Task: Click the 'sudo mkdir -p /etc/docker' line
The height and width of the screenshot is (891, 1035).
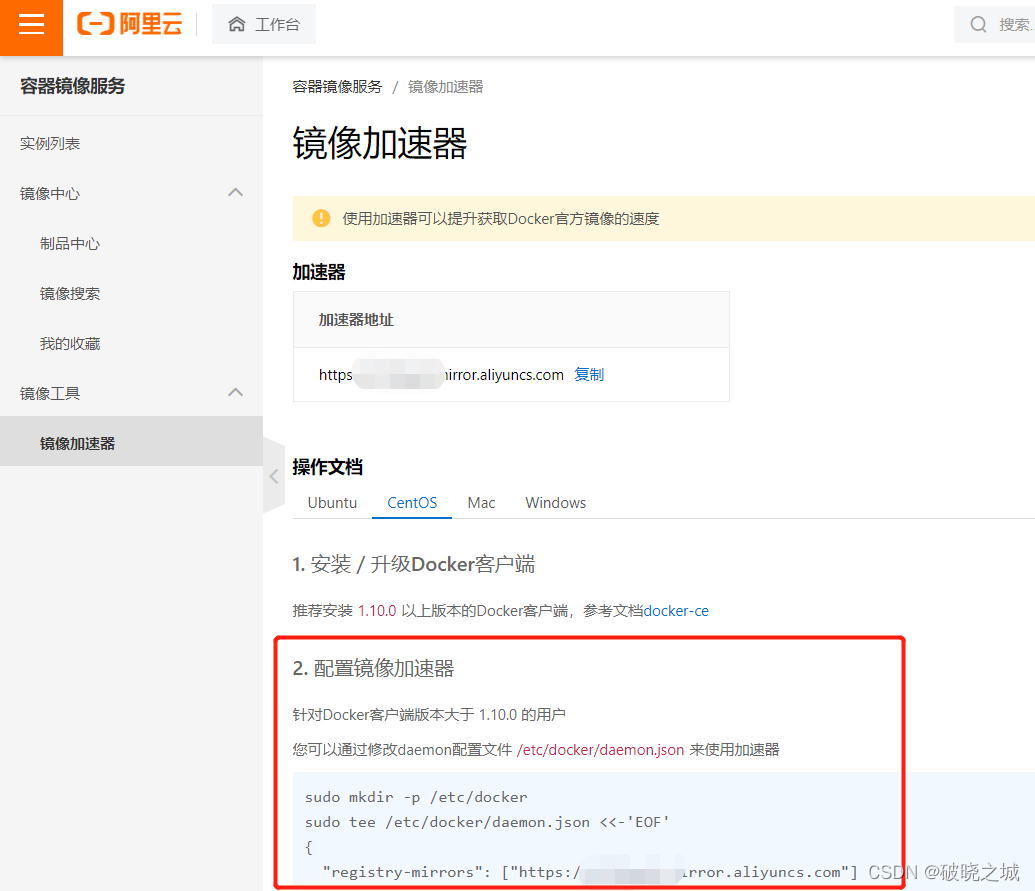Action: point(416,797)
